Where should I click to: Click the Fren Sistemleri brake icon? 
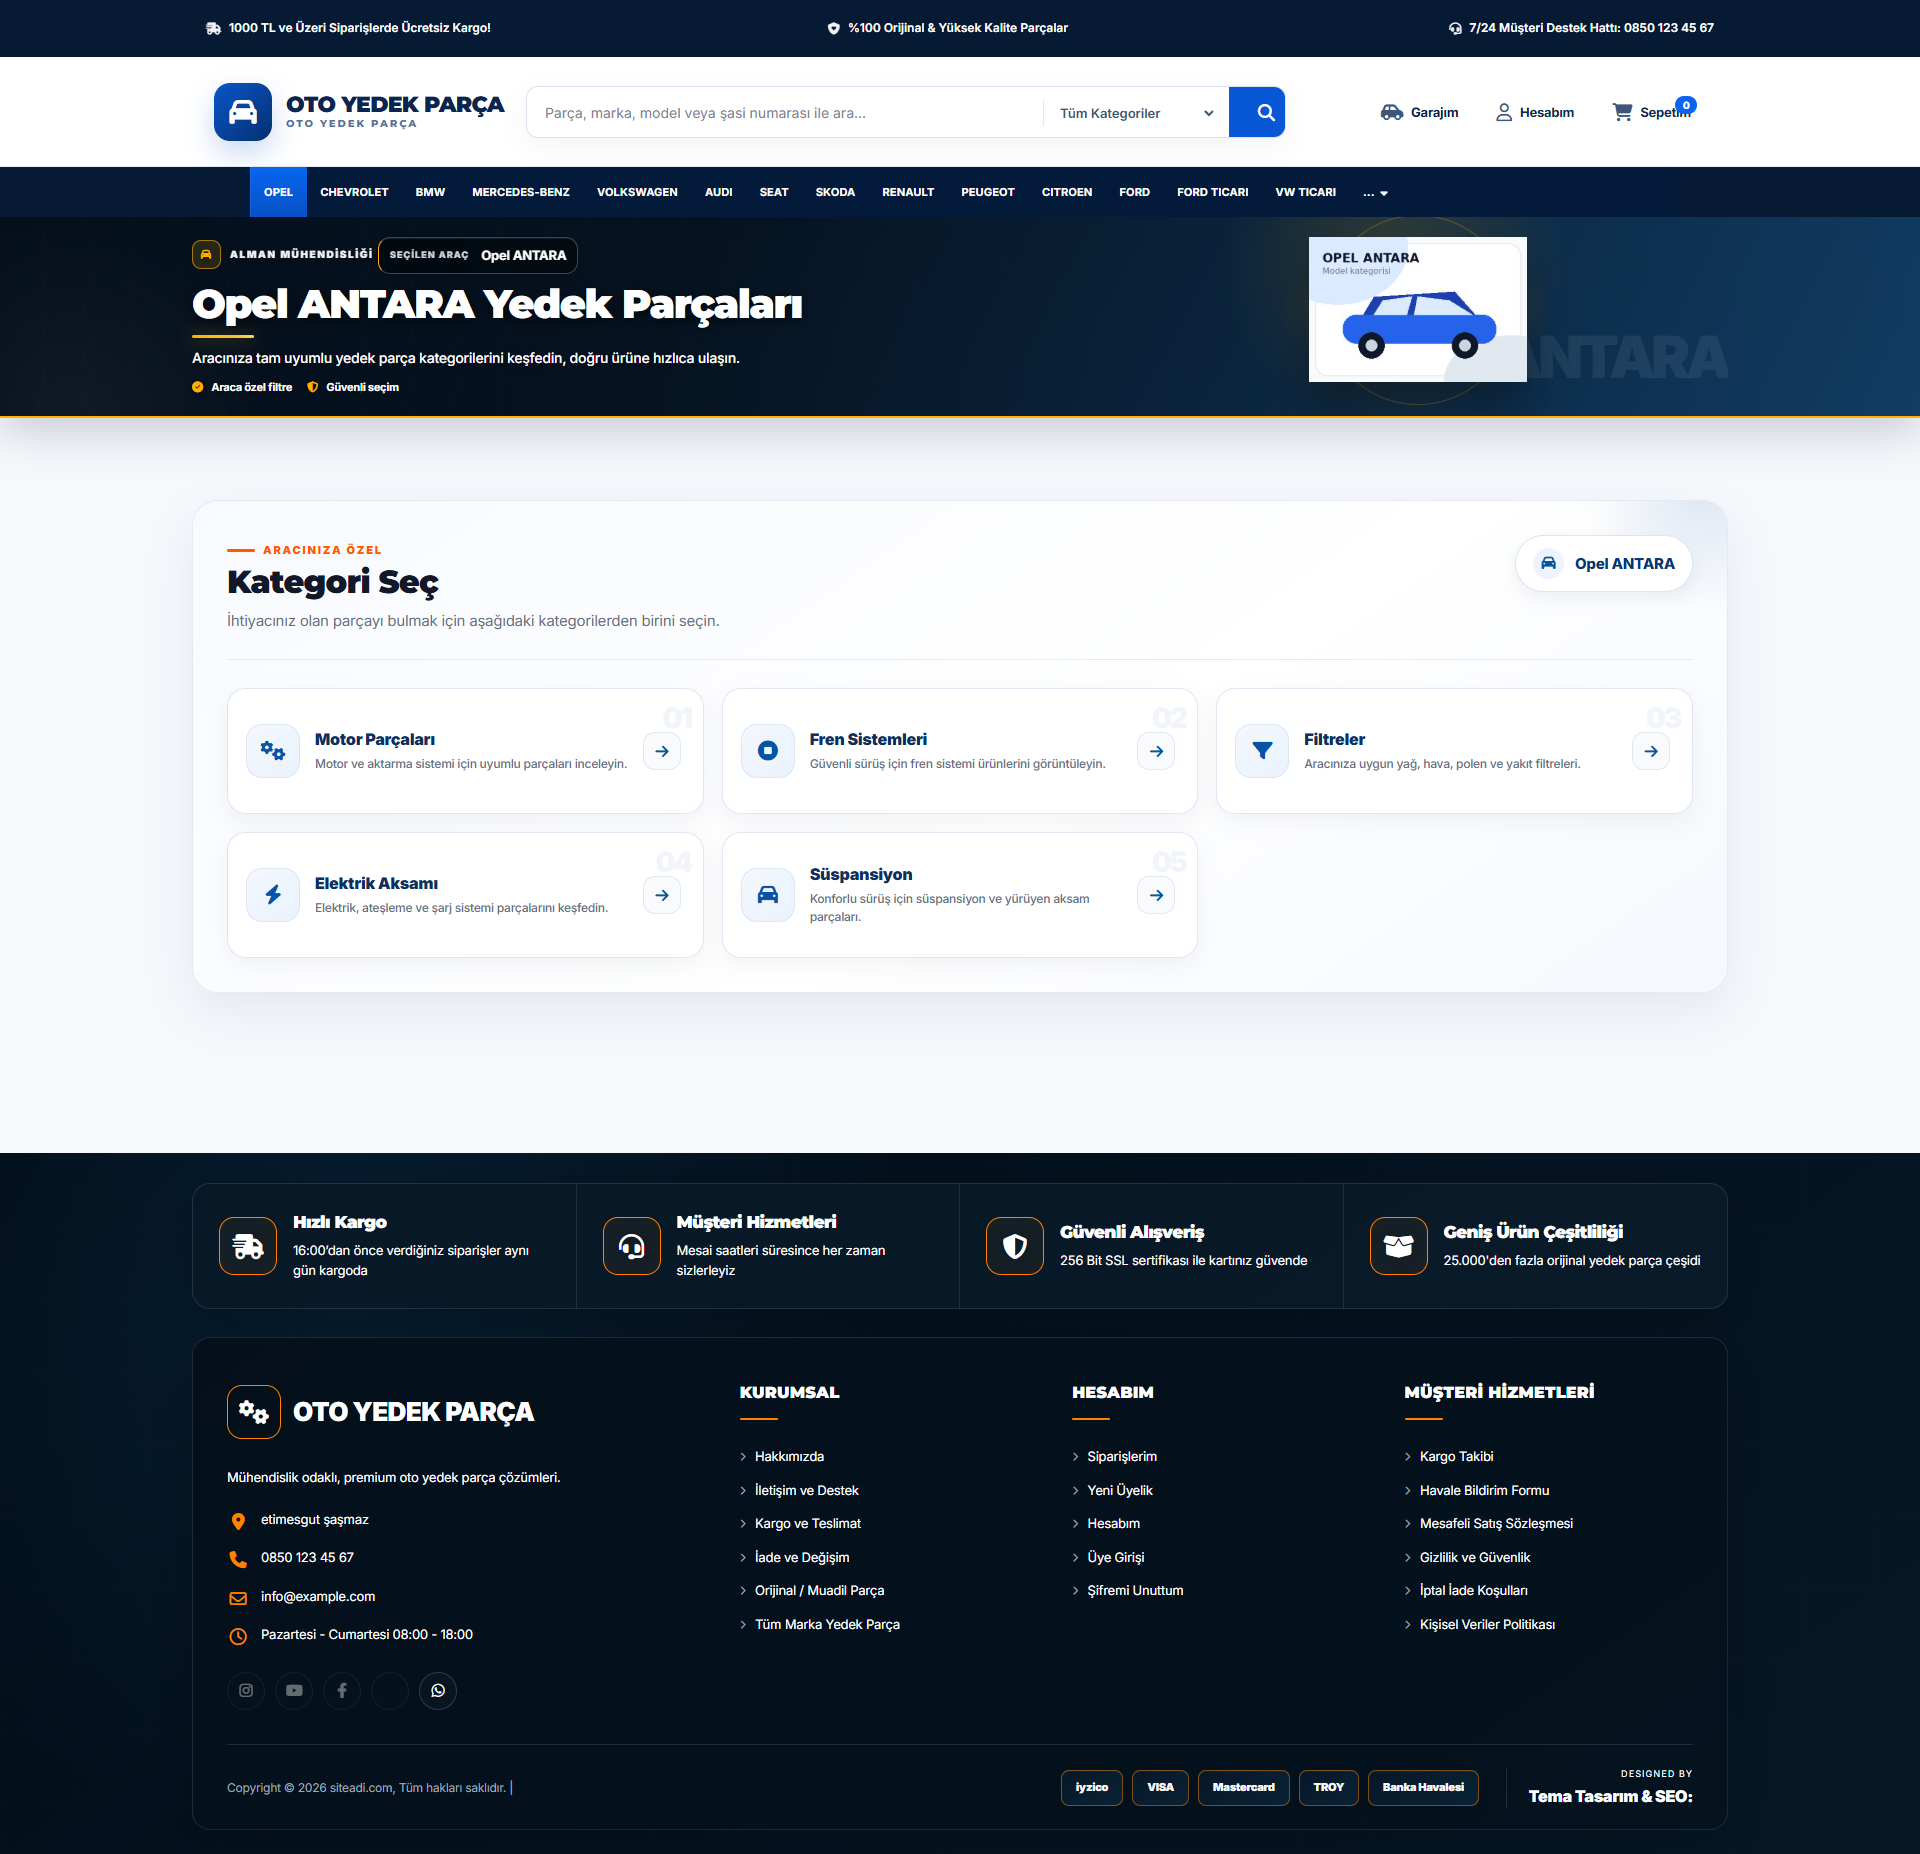(x=768, y=751)
